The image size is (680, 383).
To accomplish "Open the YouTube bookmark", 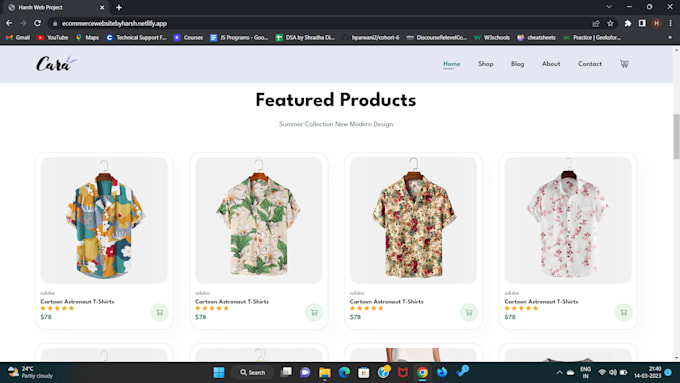I will (52, 37).
